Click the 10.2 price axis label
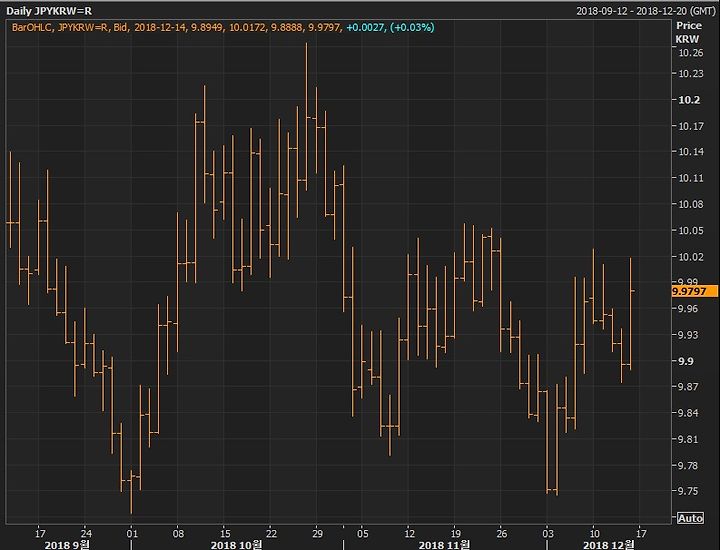The height and width of the screenshot is (550, 720). [689, 100]
